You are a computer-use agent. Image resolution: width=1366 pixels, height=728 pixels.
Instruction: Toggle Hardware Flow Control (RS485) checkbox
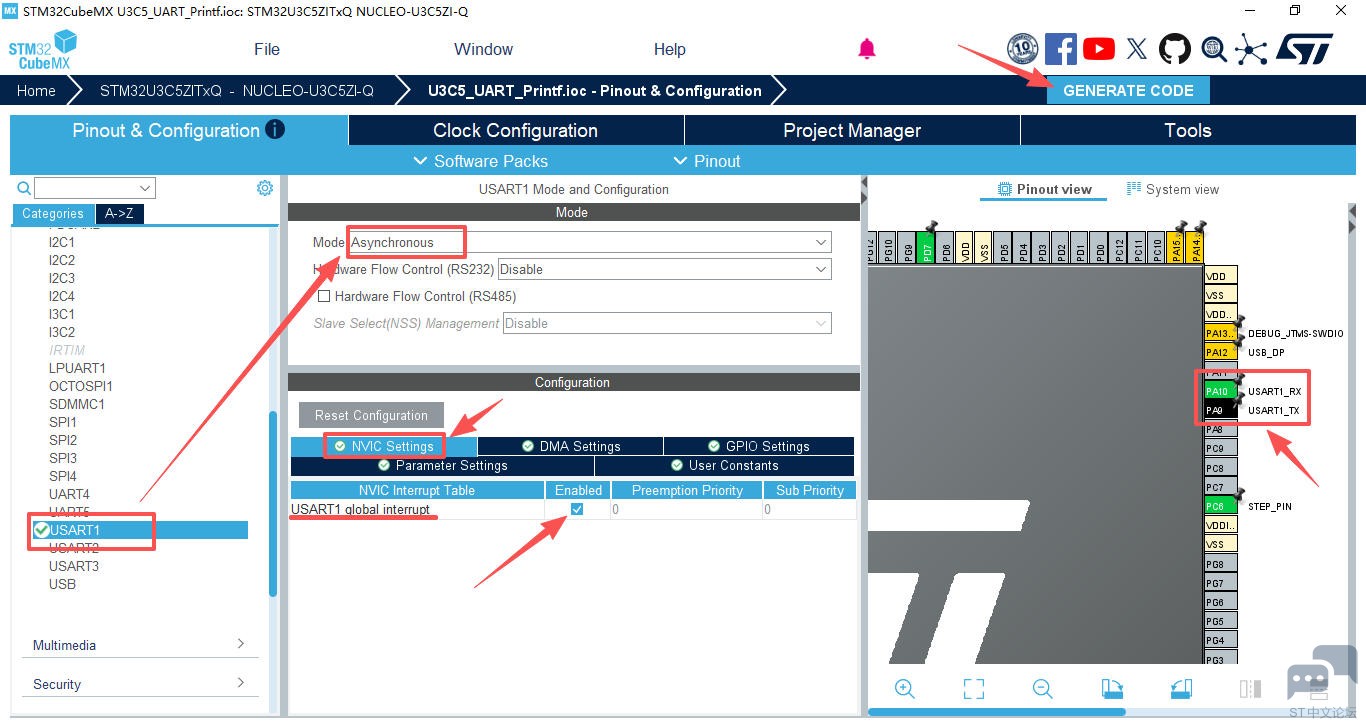pos(324,296)
